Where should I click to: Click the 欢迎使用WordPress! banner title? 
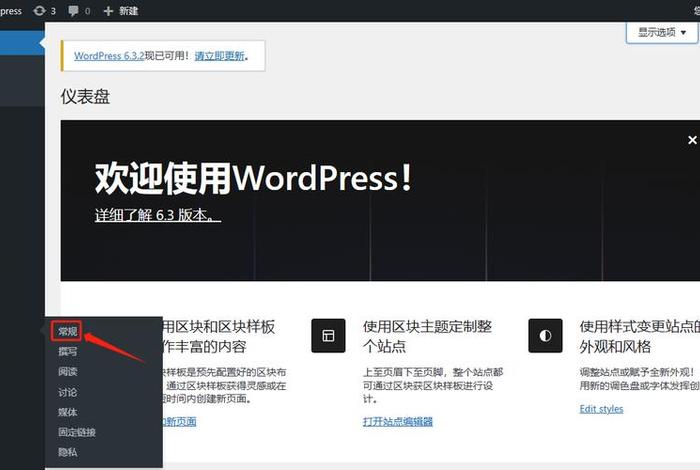[x=253, y=178]
